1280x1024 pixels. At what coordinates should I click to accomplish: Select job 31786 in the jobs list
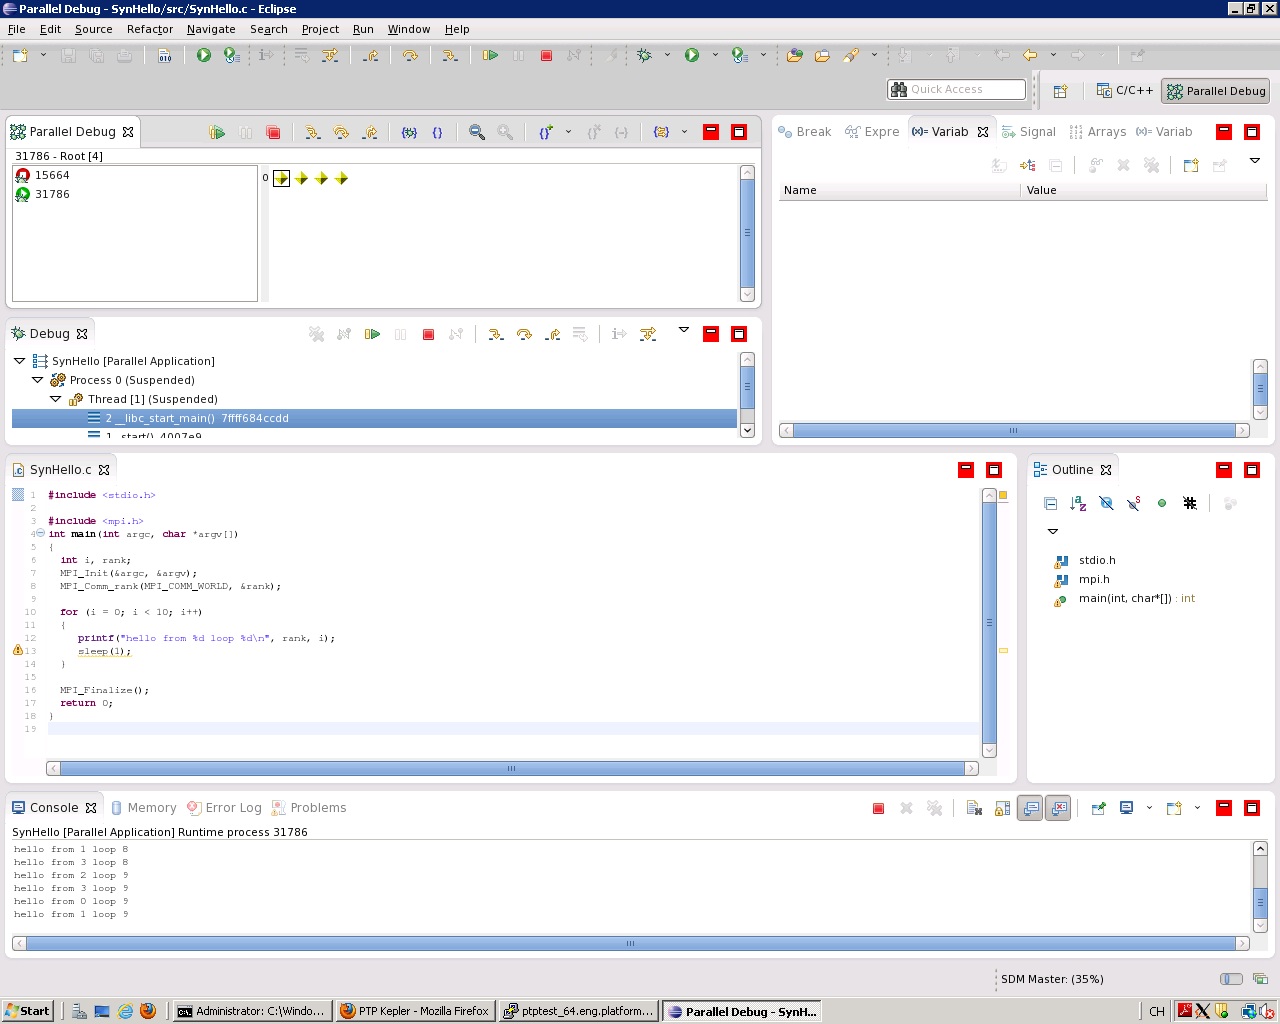point(52,194)
